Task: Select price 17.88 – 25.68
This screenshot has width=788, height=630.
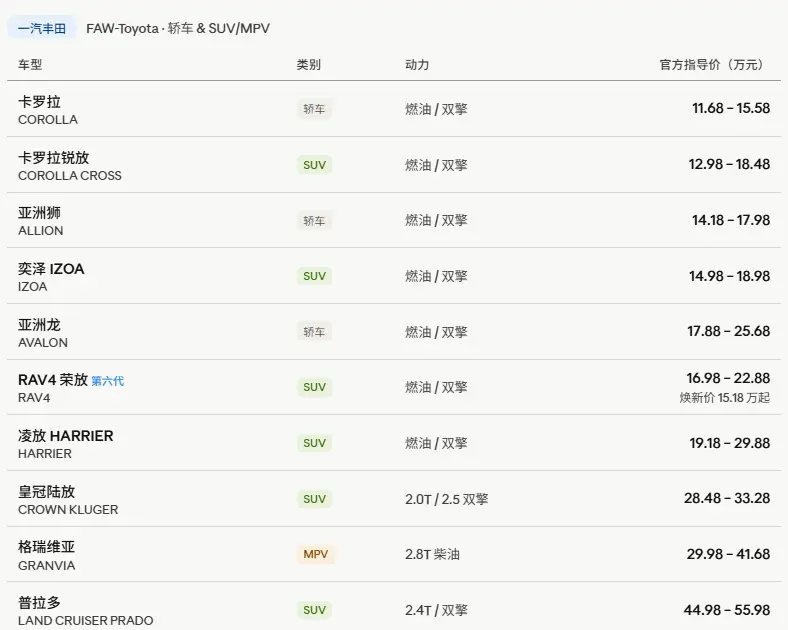Action: coord(729,331)
